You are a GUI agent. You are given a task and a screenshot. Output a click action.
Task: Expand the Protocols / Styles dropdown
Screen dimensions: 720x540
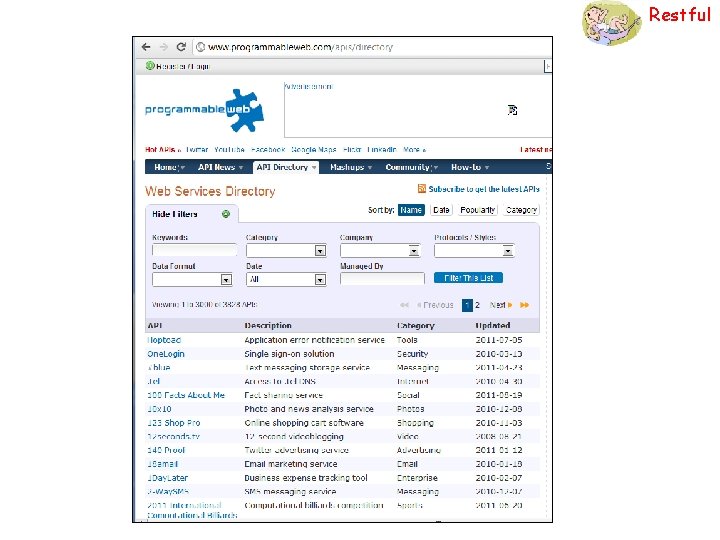507,251
